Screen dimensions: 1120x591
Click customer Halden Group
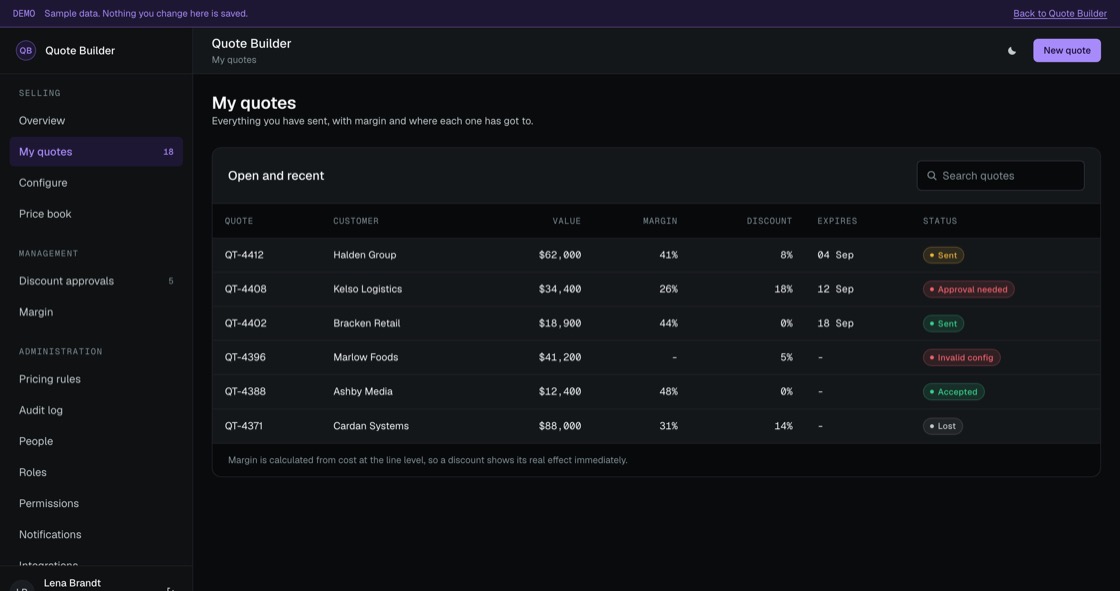(x=364, y=255)
